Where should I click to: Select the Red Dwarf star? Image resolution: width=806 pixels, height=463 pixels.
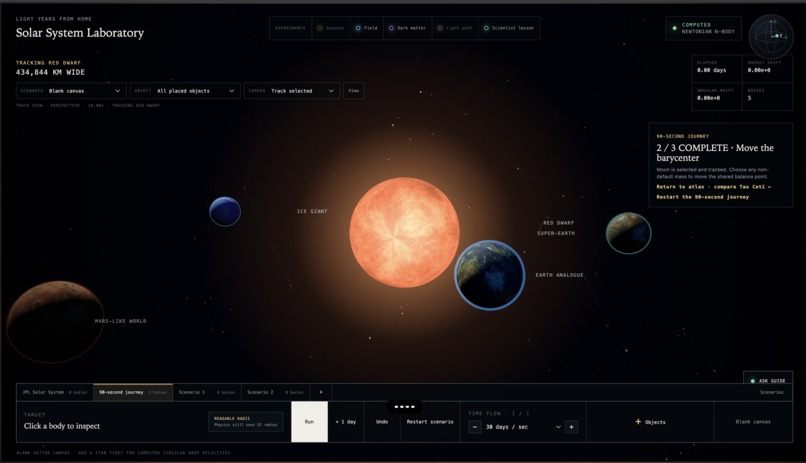pos(405,232)
